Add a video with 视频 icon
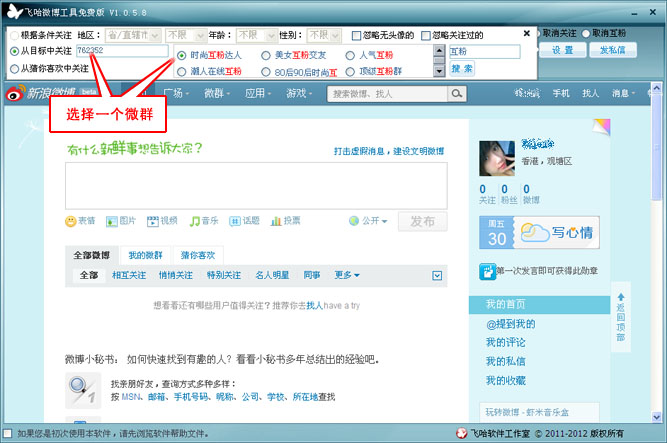The image size is (667, 443). point(153,221)
